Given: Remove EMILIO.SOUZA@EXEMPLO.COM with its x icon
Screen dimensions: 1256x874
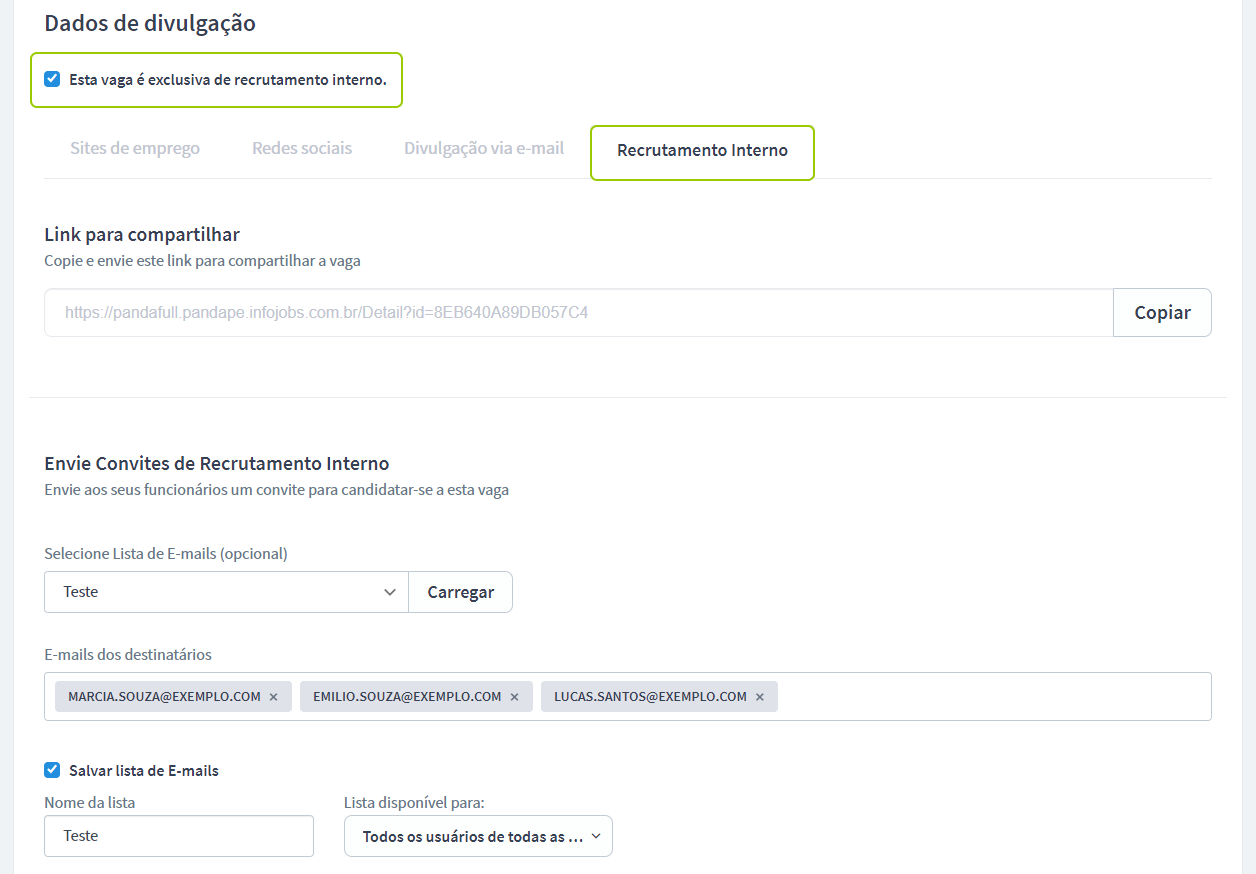Looking at the screenshot, I should [514, 697].
